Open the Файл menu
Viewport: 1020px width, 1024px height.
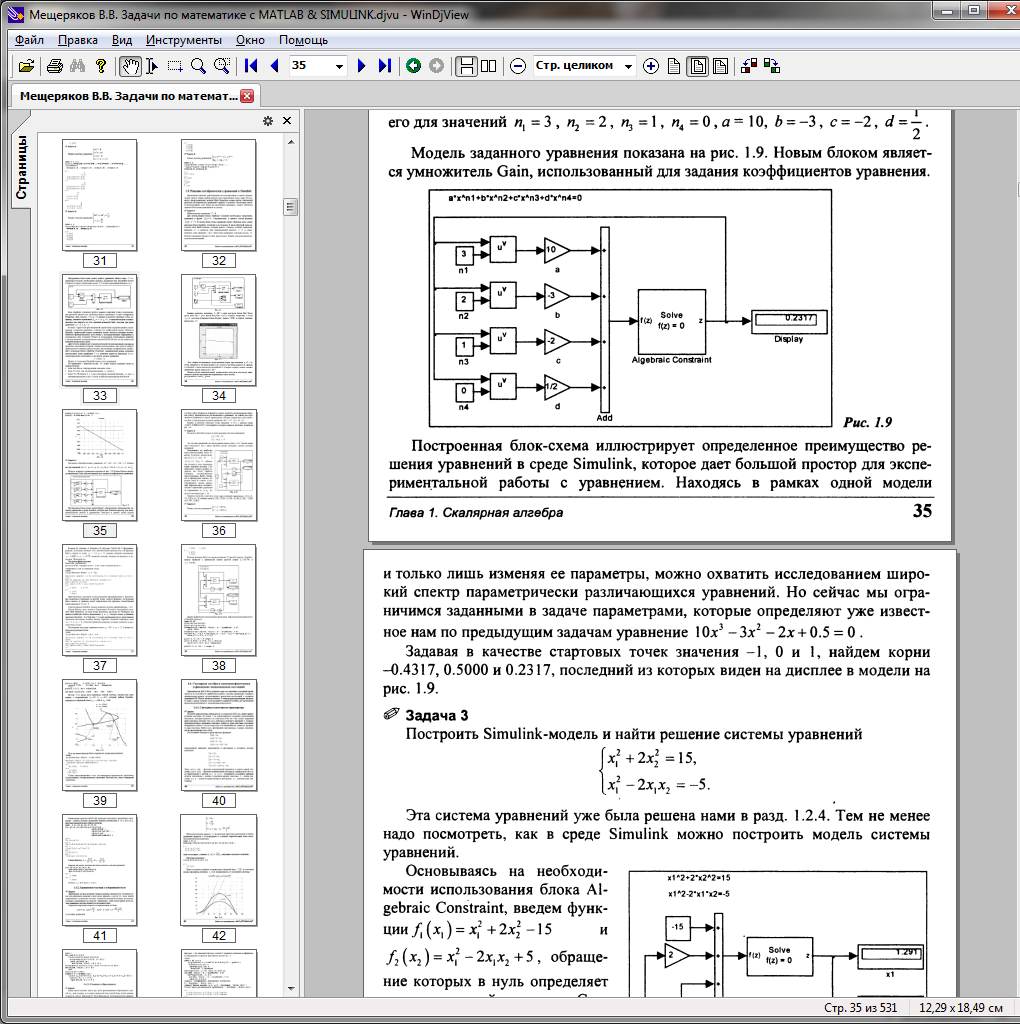(29, 40)
